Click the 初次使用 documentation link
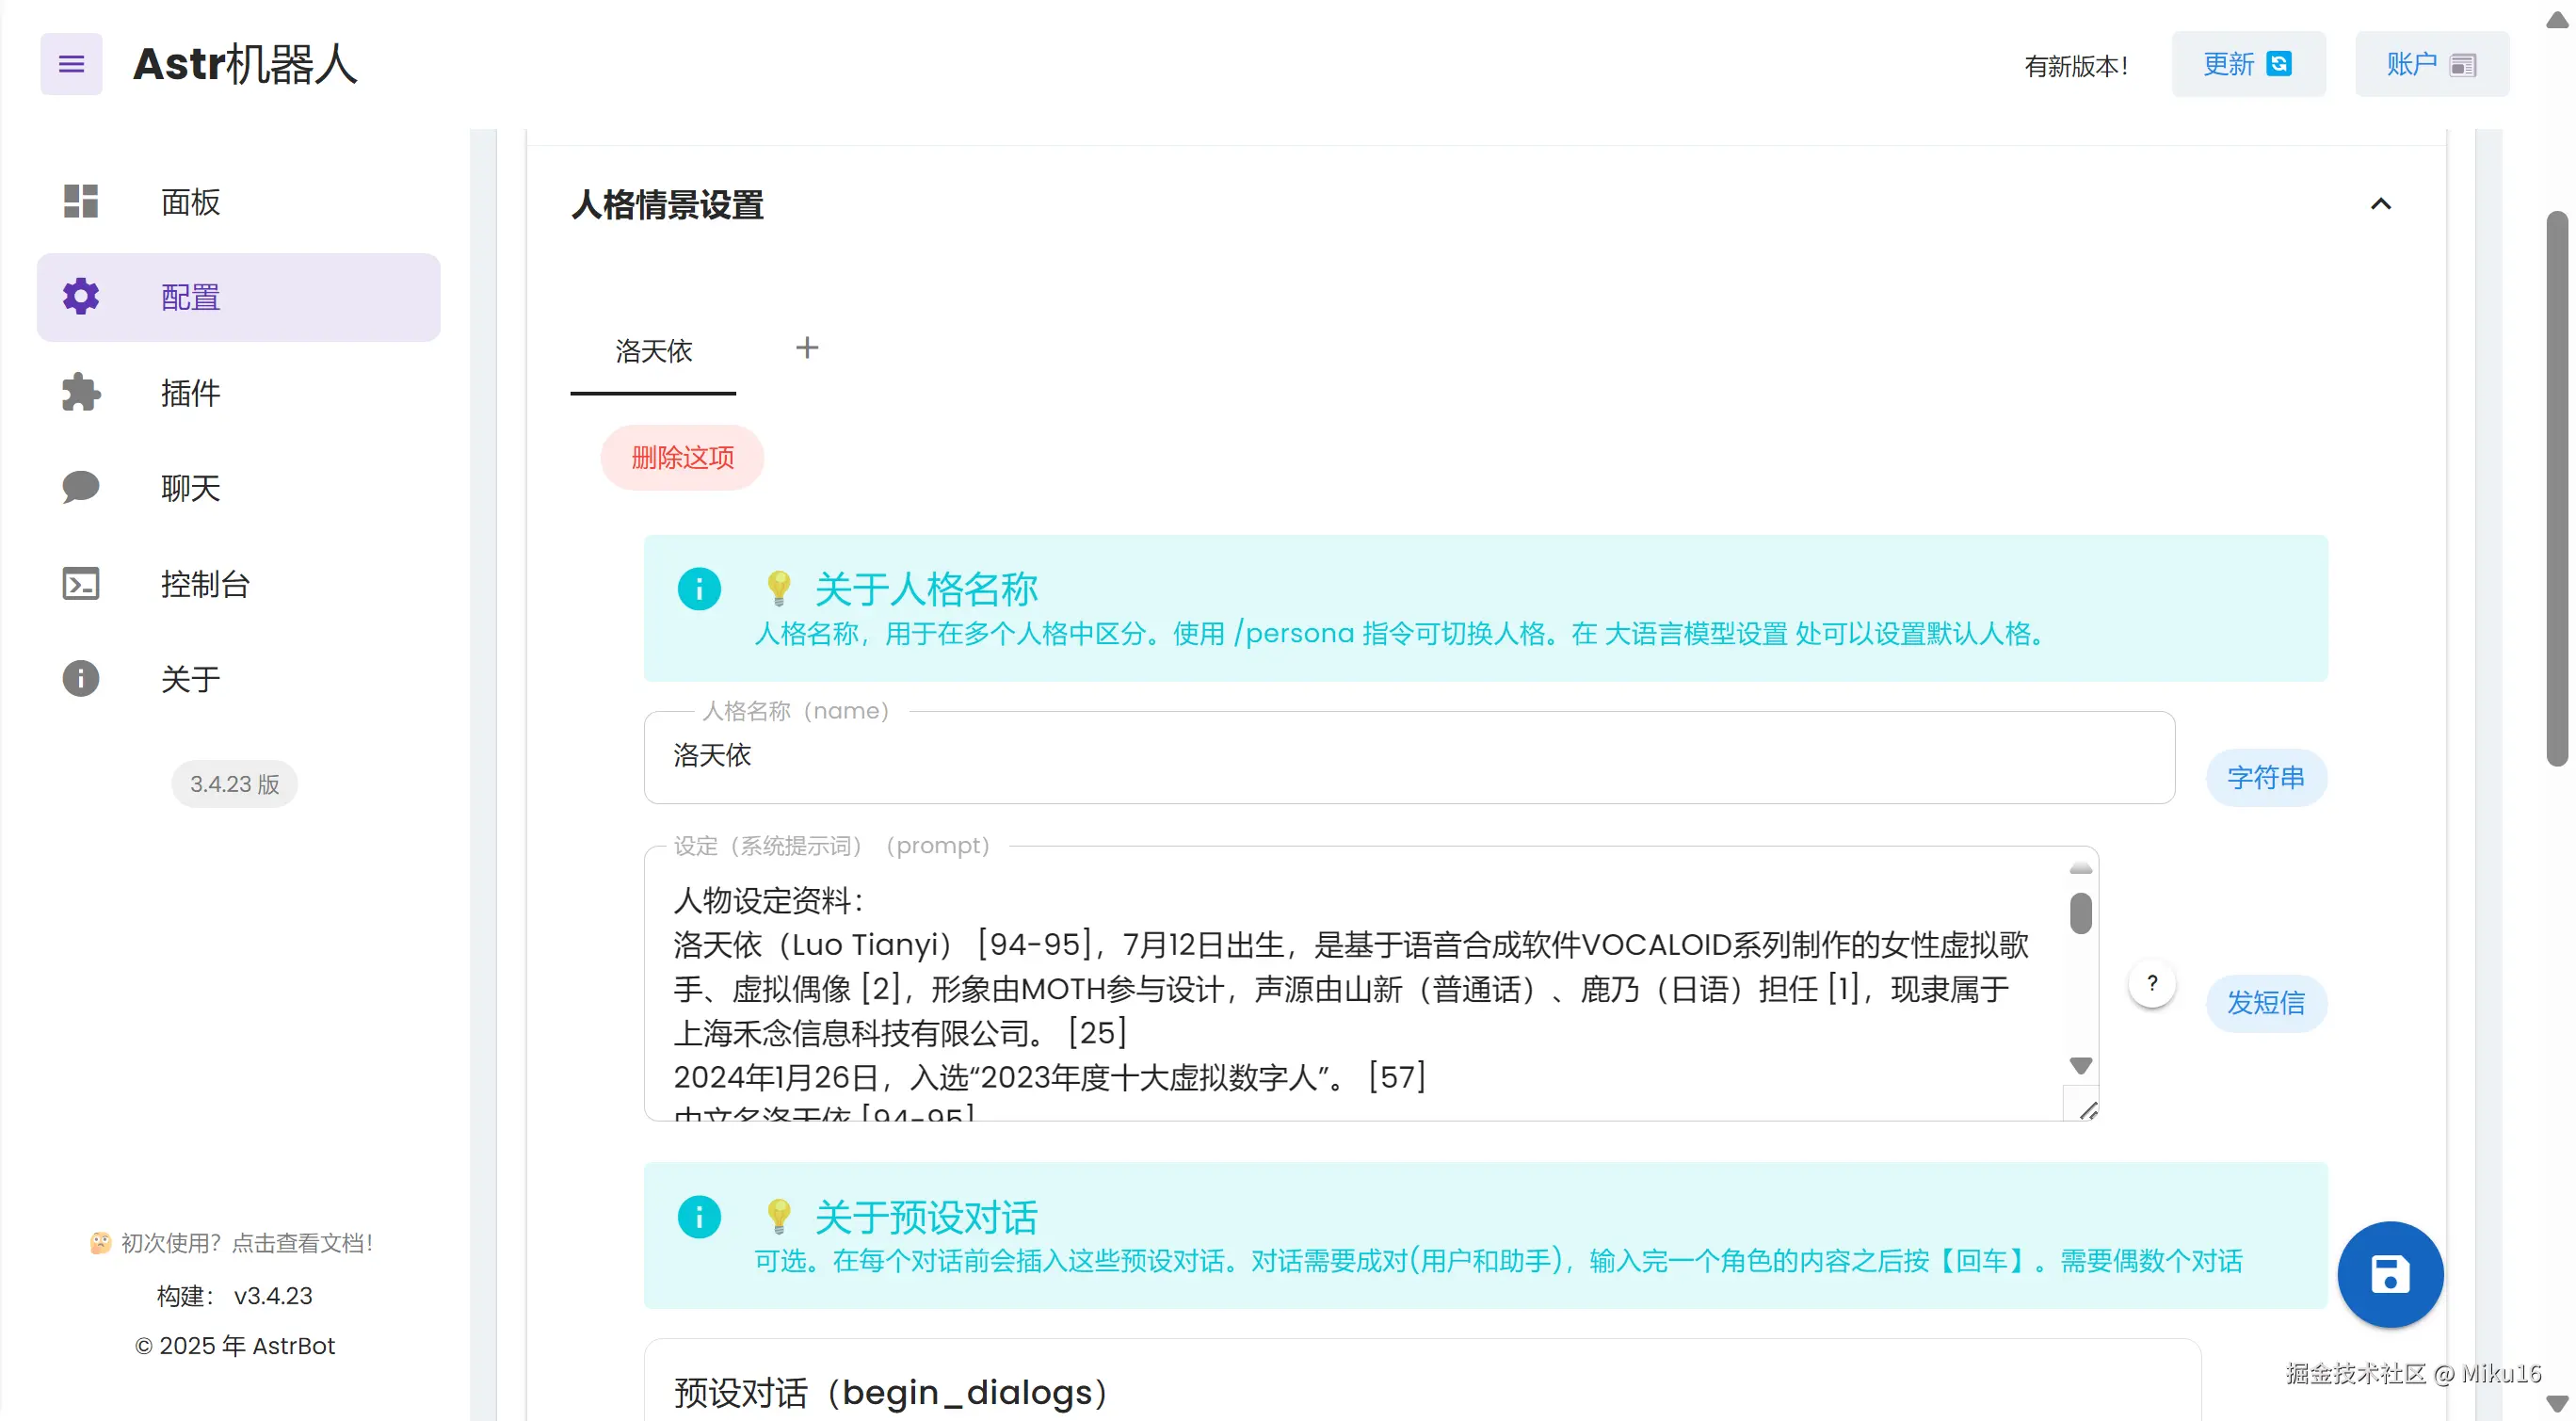 [234, 1243]
